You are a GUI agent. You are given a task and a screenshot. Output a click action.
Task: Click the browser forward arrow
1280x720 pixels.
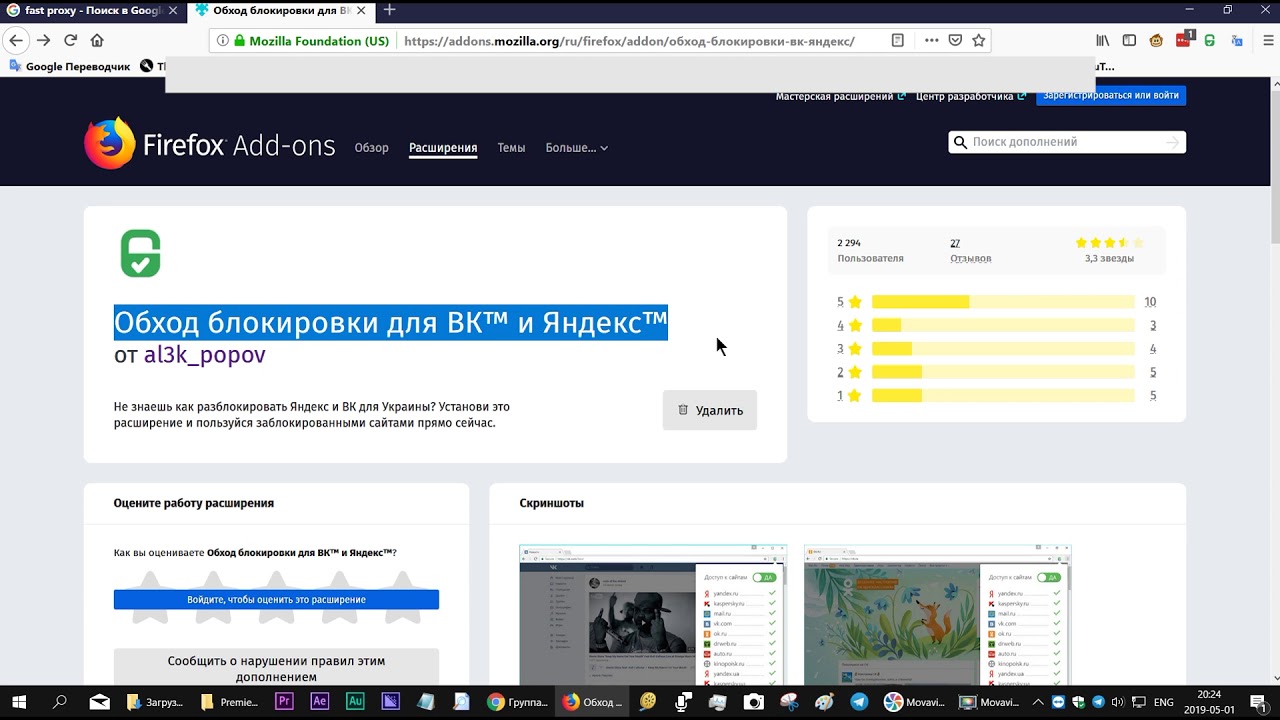(x=43, y=41)
